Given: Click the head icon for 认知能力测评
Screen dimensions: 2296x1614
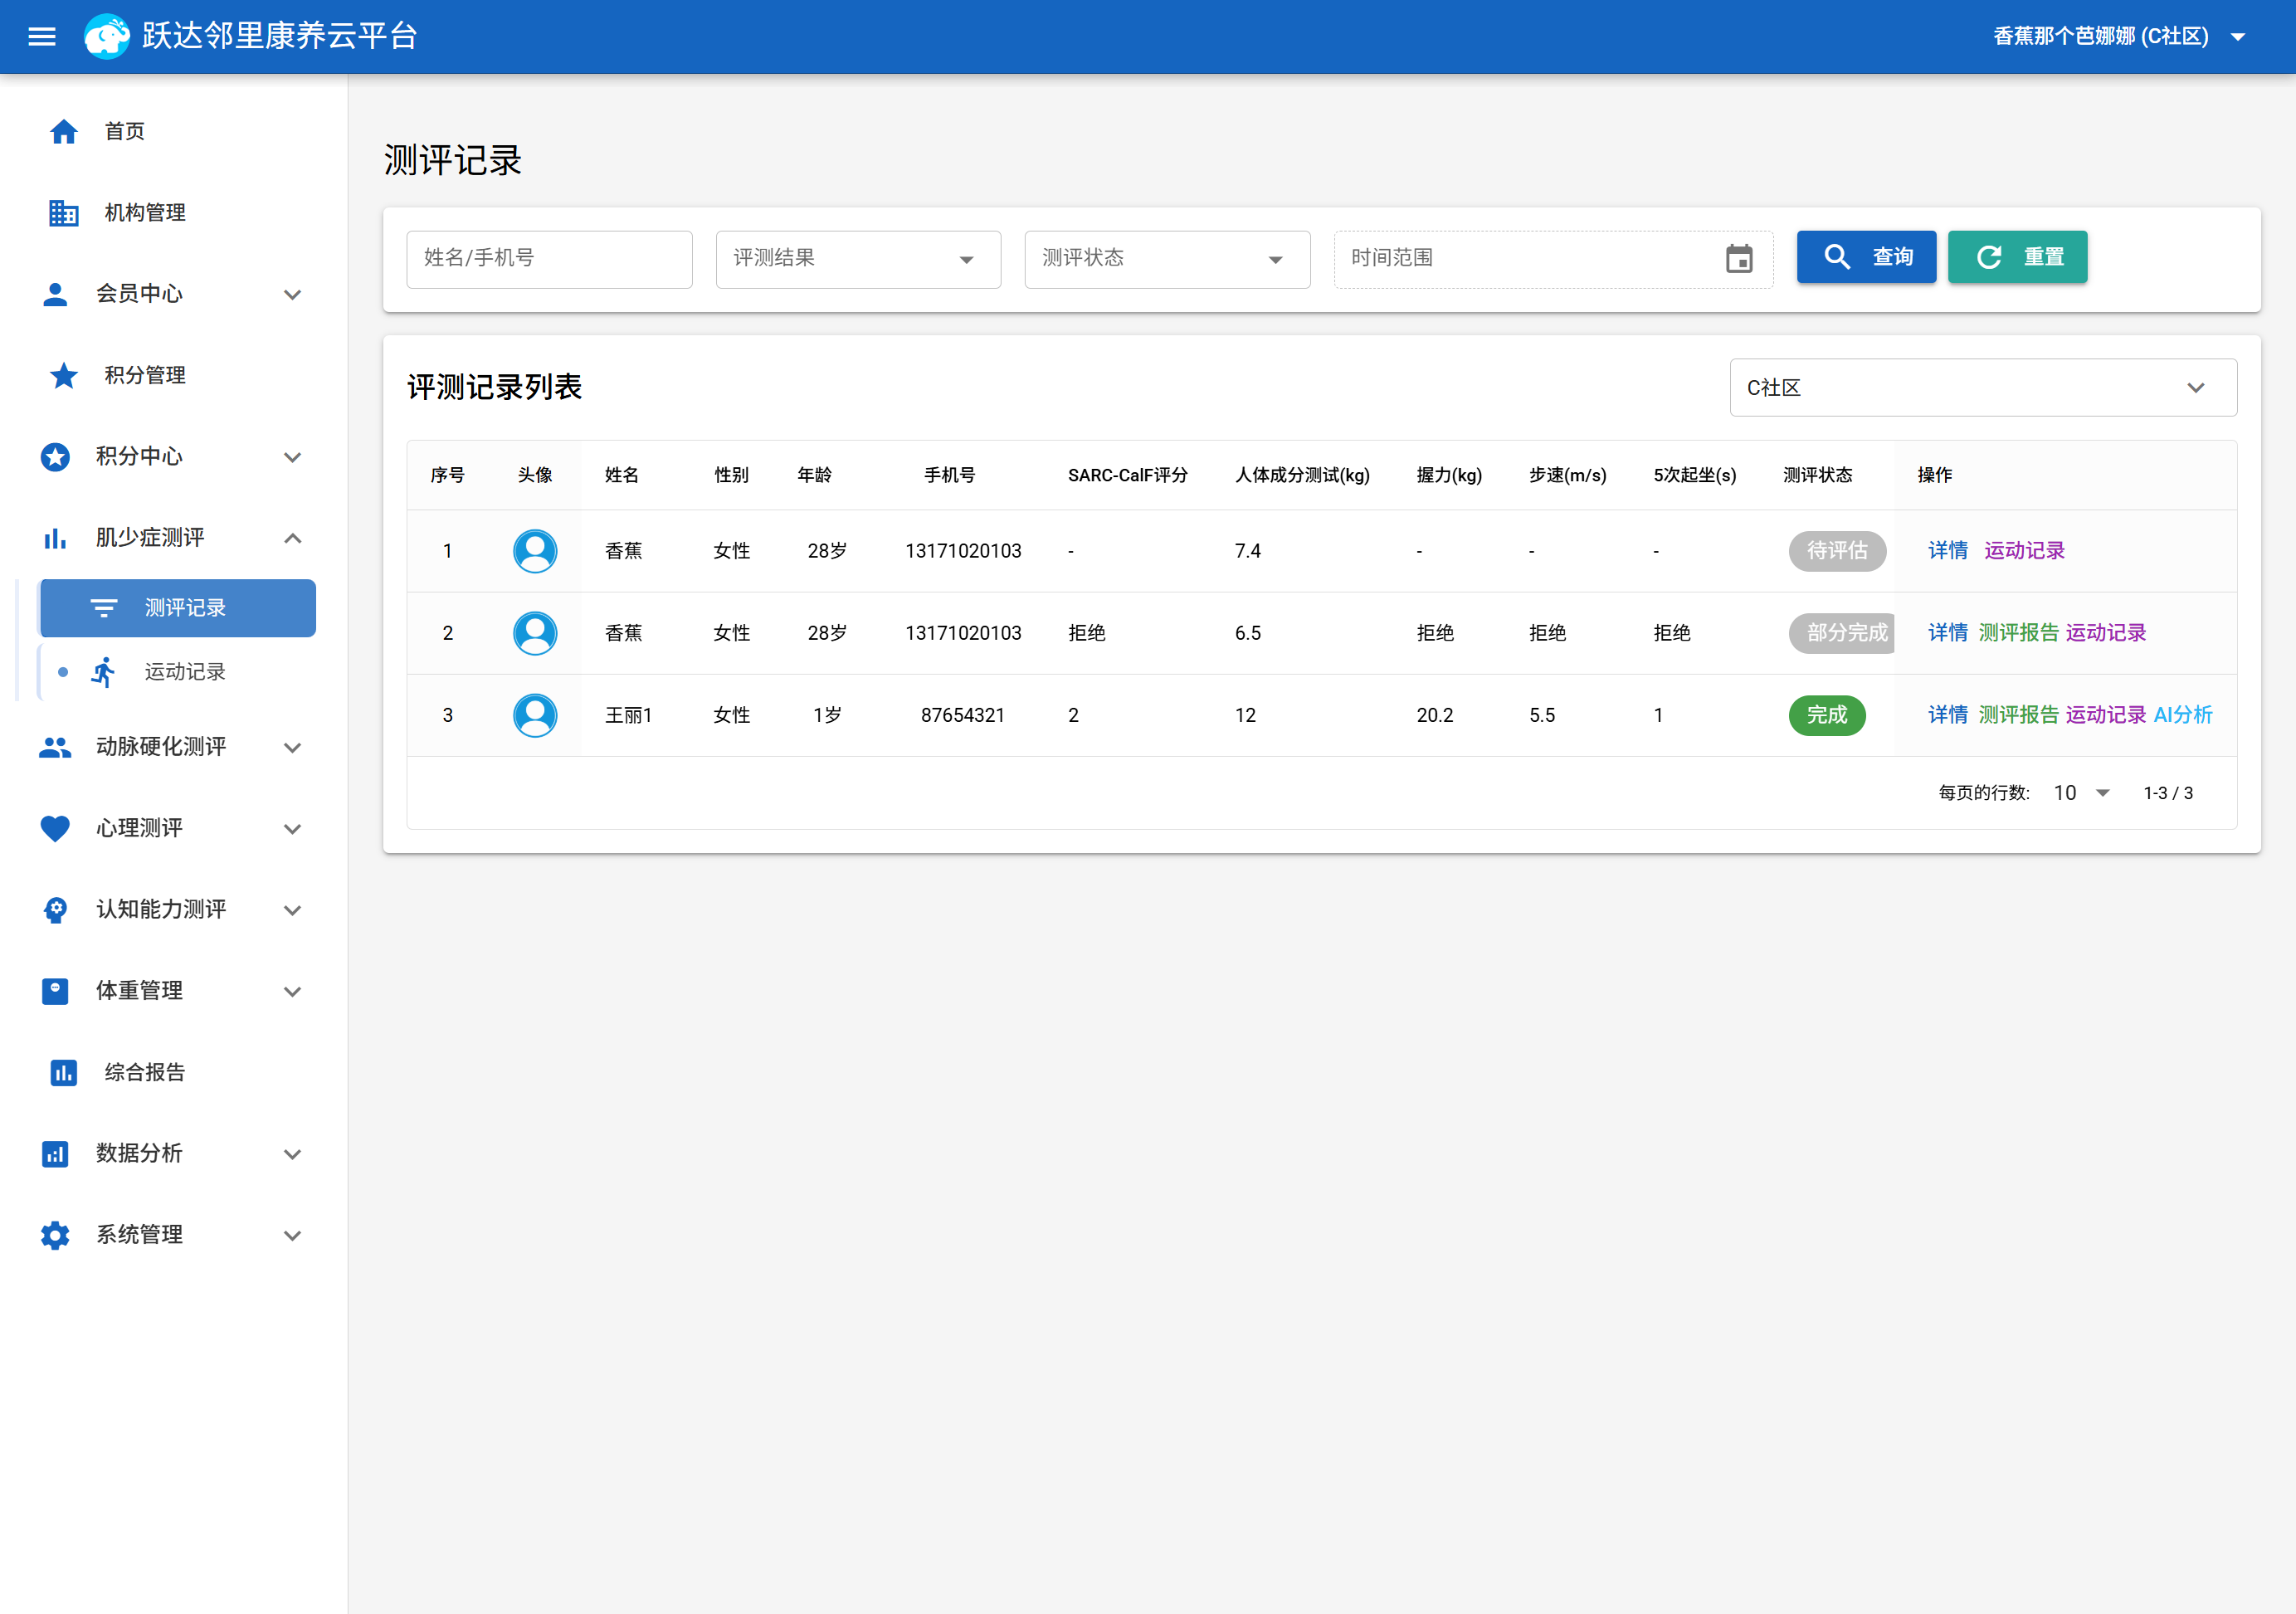Looking at the screenshot, I should (55, 910).
